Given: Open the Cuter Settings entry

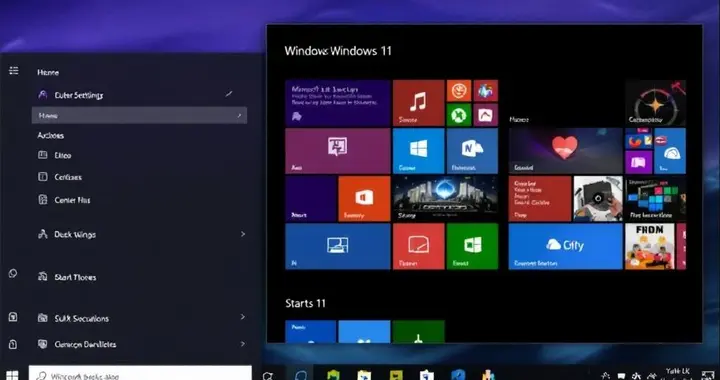Looking at the screenshot, I should tap(79, 95).
